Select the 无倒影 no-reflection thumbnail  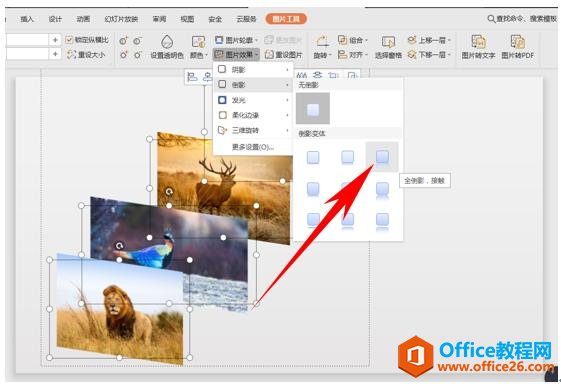(x=313, y=108)
